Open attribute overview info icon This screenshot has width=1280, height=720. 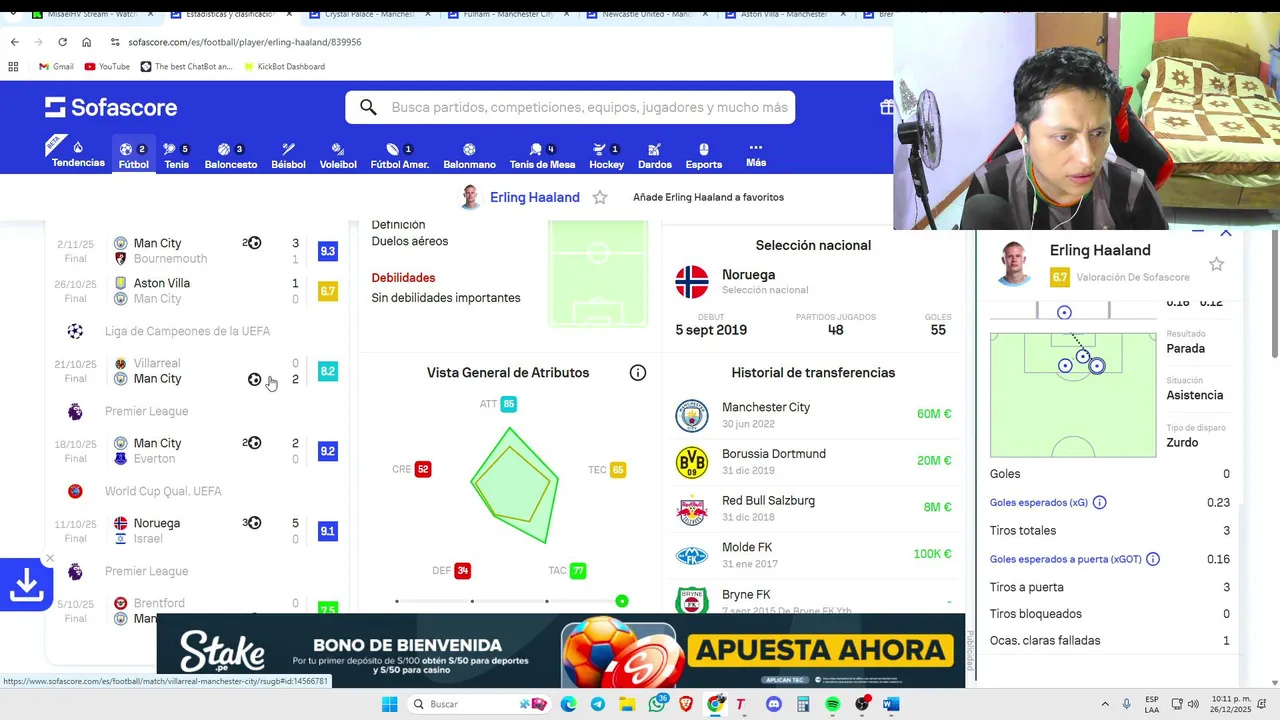pyautogui.click(x=638, y=373)
